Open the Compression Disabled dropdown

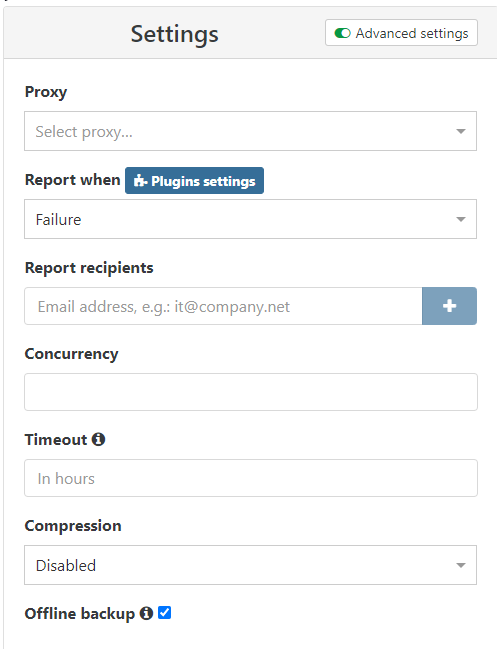pyautogui.click(x=250, y=565)
